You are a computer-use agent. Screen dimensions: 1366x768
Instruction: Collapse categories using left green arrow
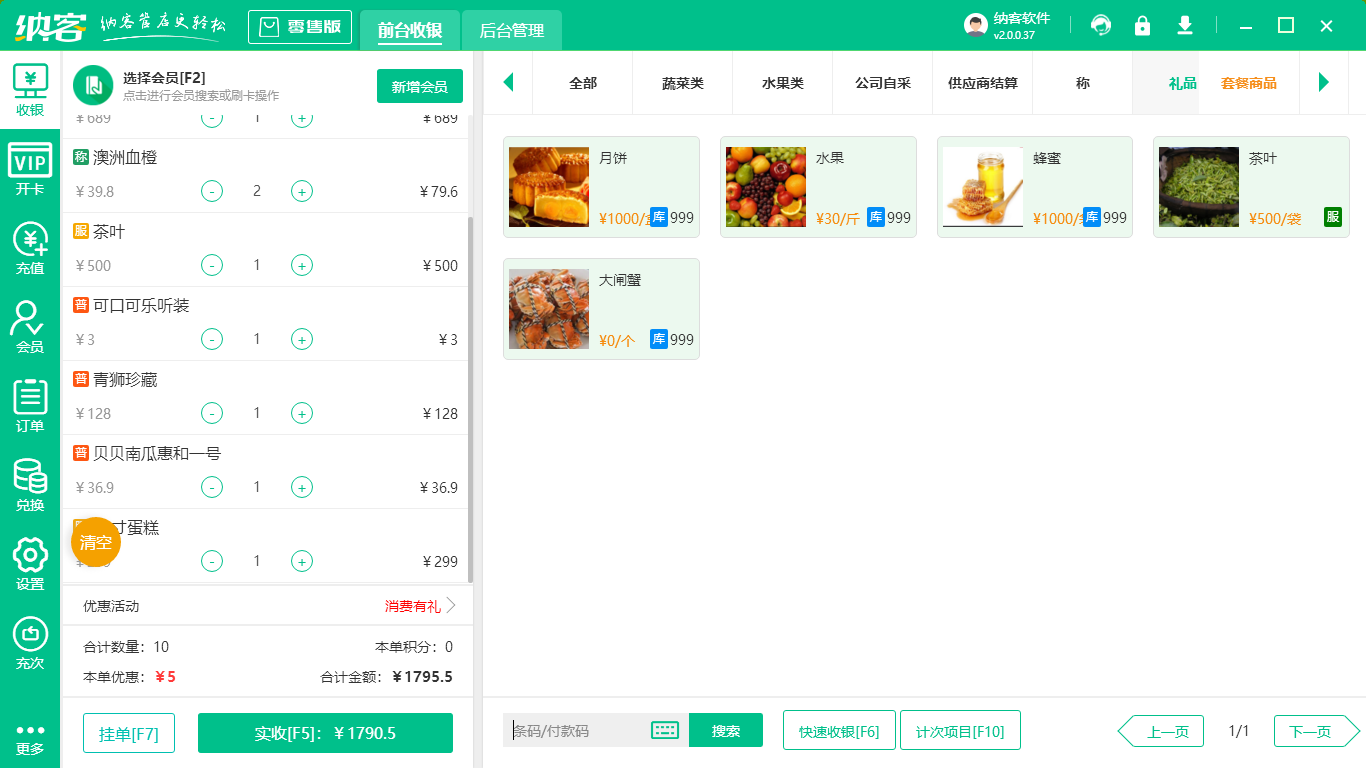click(508, 83)
